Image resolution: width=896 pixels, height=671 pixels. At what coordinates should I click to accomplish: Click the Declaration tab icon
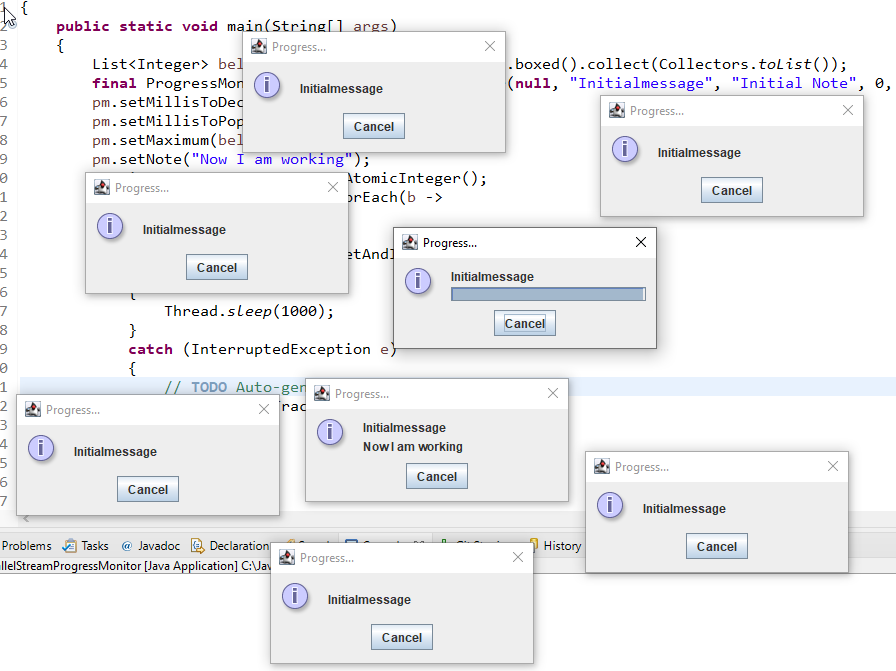[197, 546]
